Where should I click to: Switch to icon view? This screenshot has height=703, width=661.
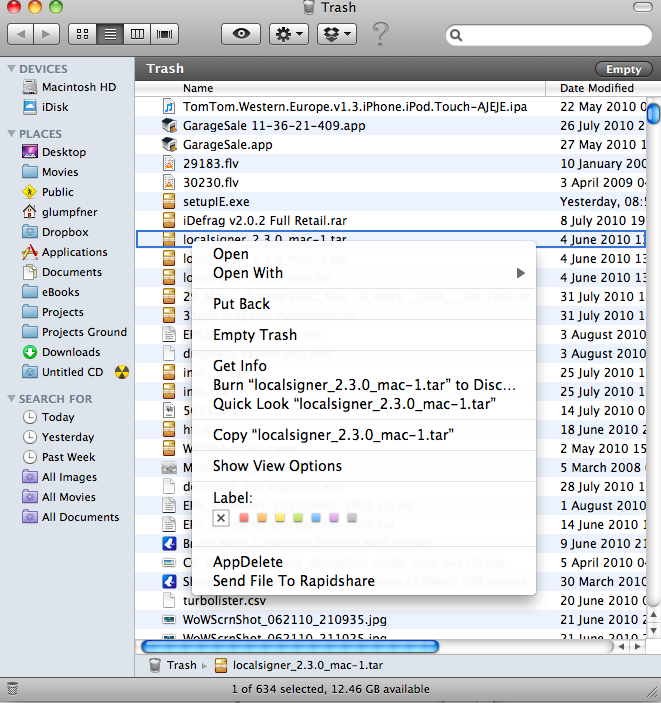[83, 34]
